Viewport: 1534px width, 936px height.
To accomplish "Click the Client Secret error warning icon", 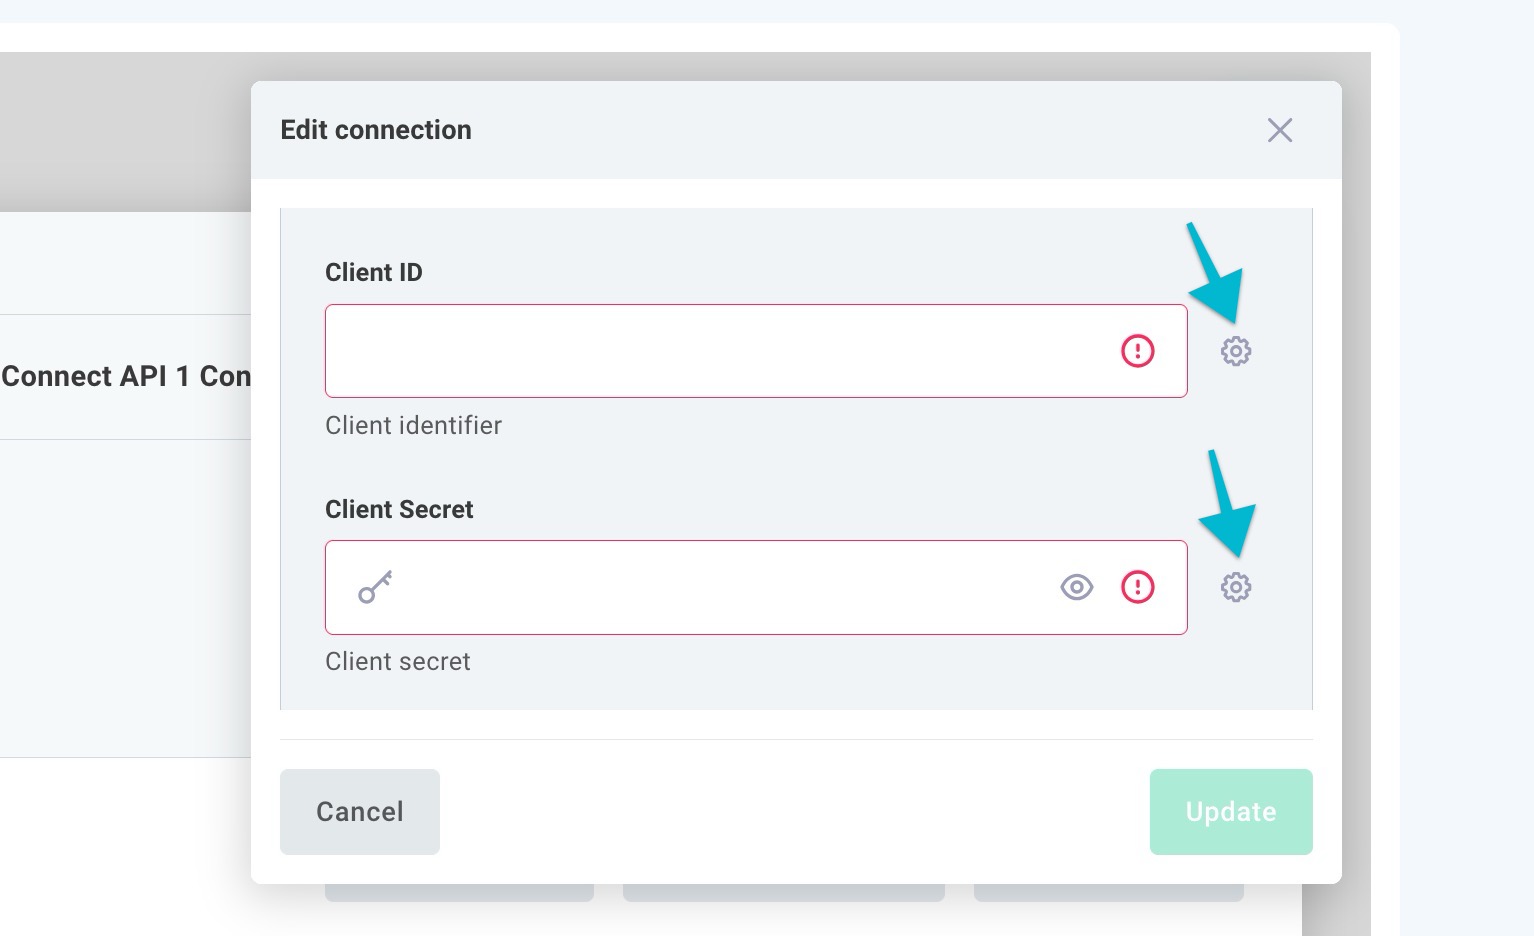I will pyautogui.click(x=1137, y=587).
